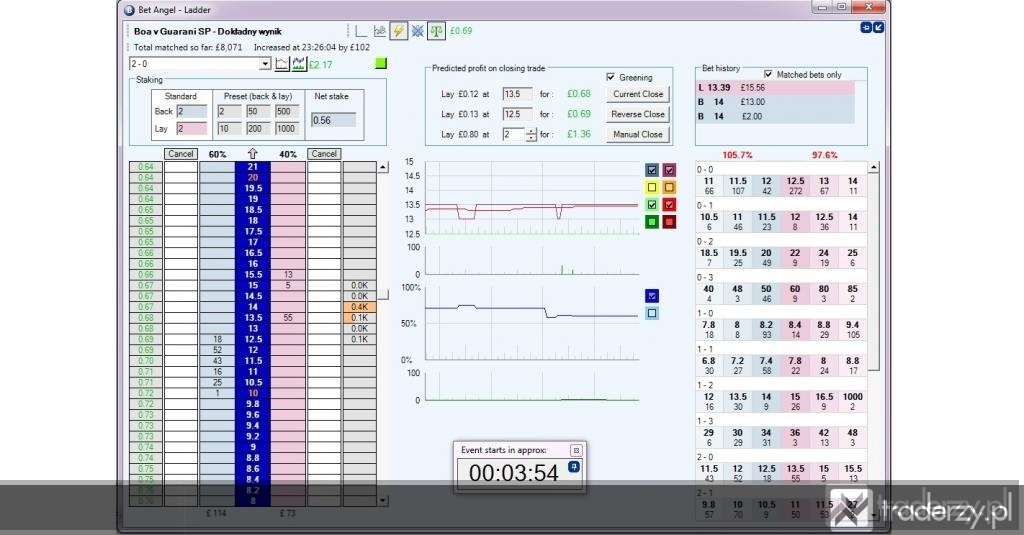The width and height of the screenshot is (1024, 535).
Task: Select the preset lay stake 1000
Action: [287, 129]
